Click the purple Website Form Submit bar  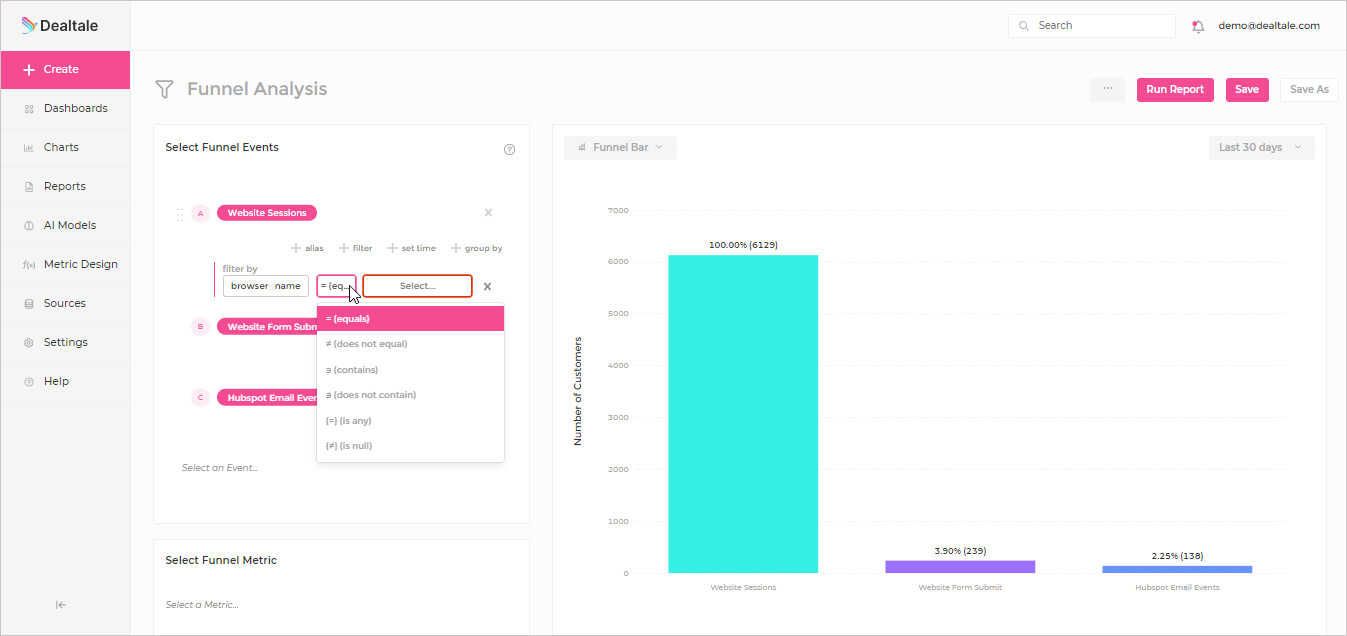960,567
